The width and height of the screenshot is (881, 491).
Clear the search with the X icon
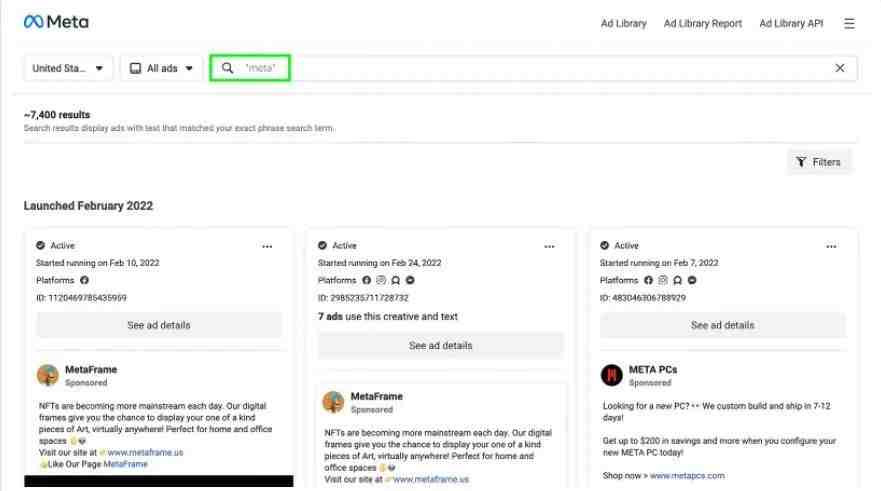[839, 68]
